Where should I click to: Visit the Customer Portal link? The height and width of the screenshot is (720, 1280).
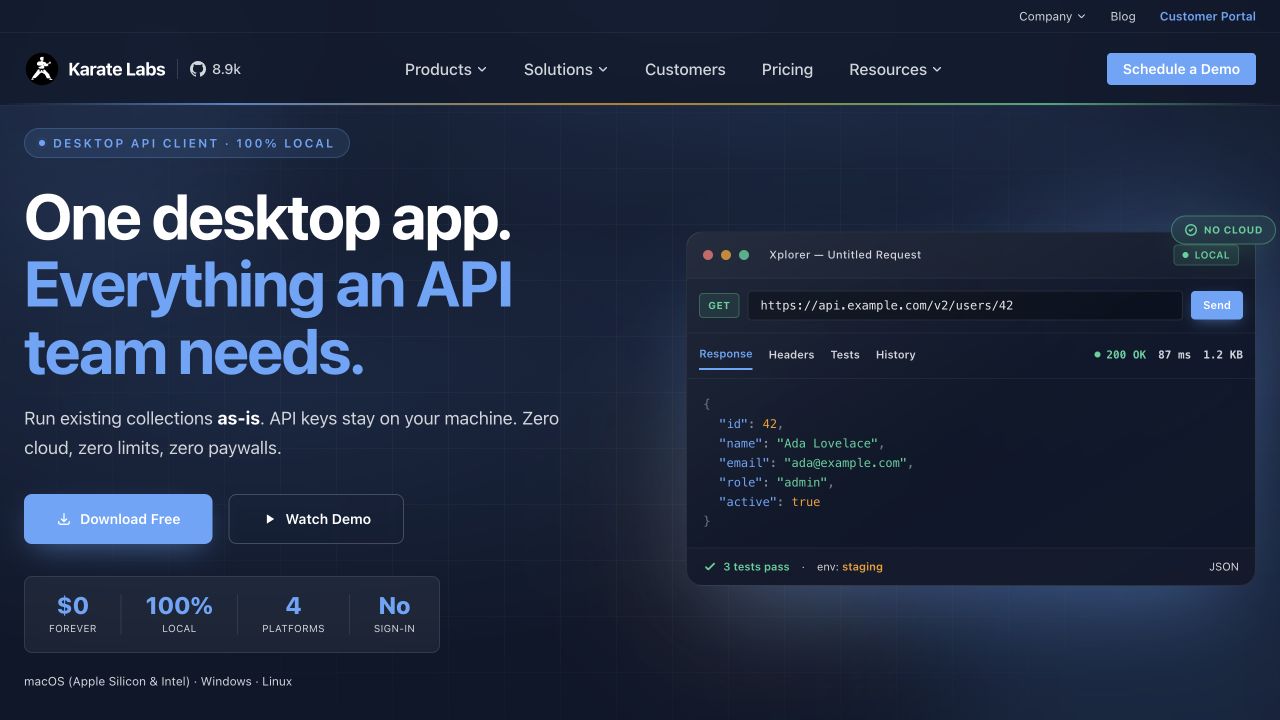(1208, 16)
